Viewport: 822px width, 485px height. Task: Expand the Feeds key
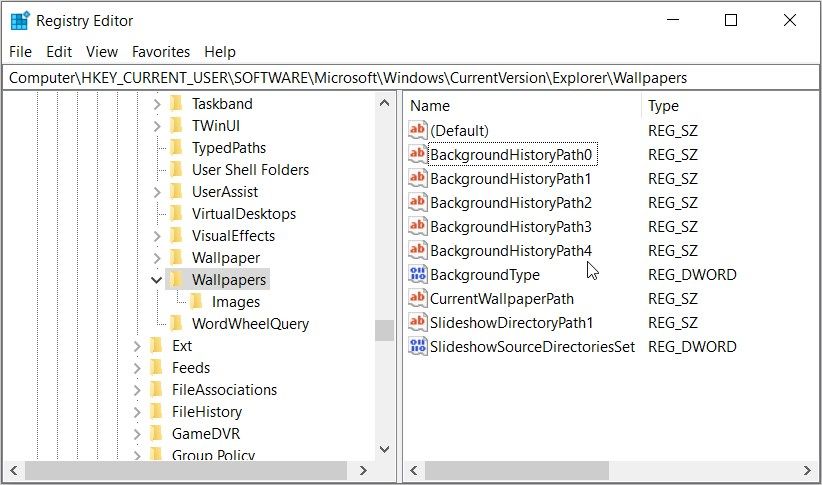[137, 368]
